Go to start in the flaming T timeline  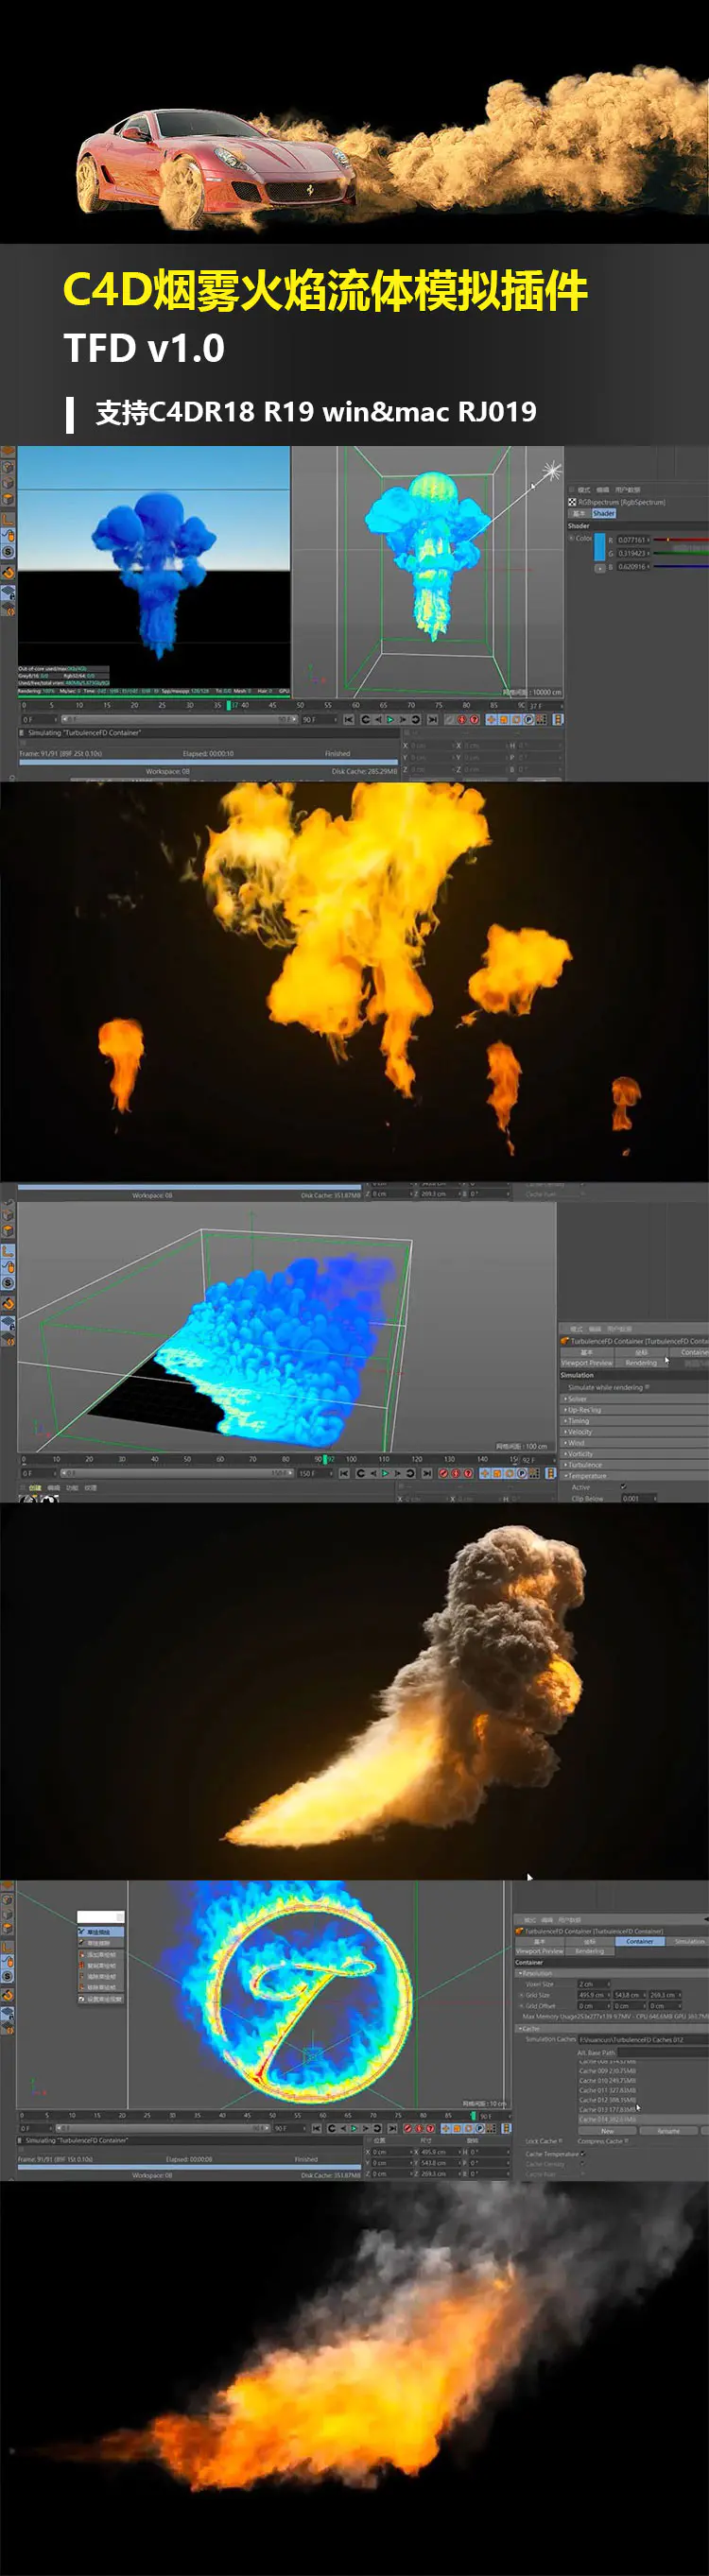[317, 2129]
